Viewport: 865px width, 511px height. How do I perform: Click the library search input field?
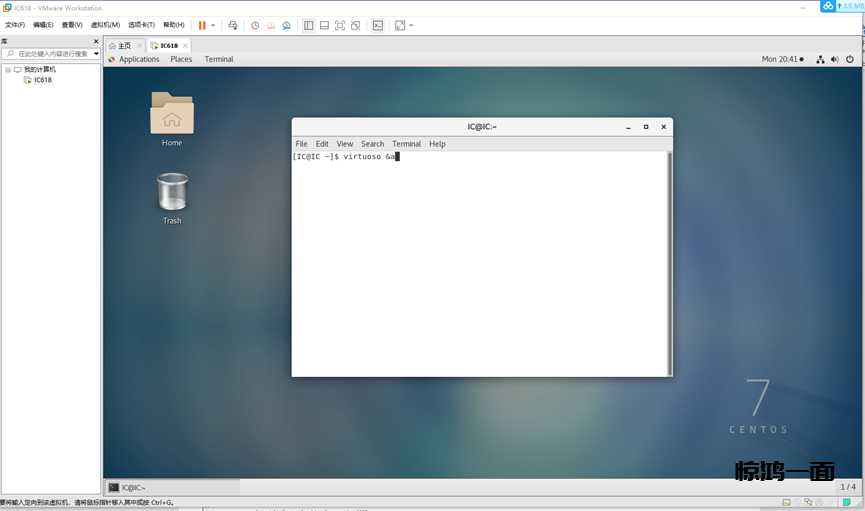50,54
